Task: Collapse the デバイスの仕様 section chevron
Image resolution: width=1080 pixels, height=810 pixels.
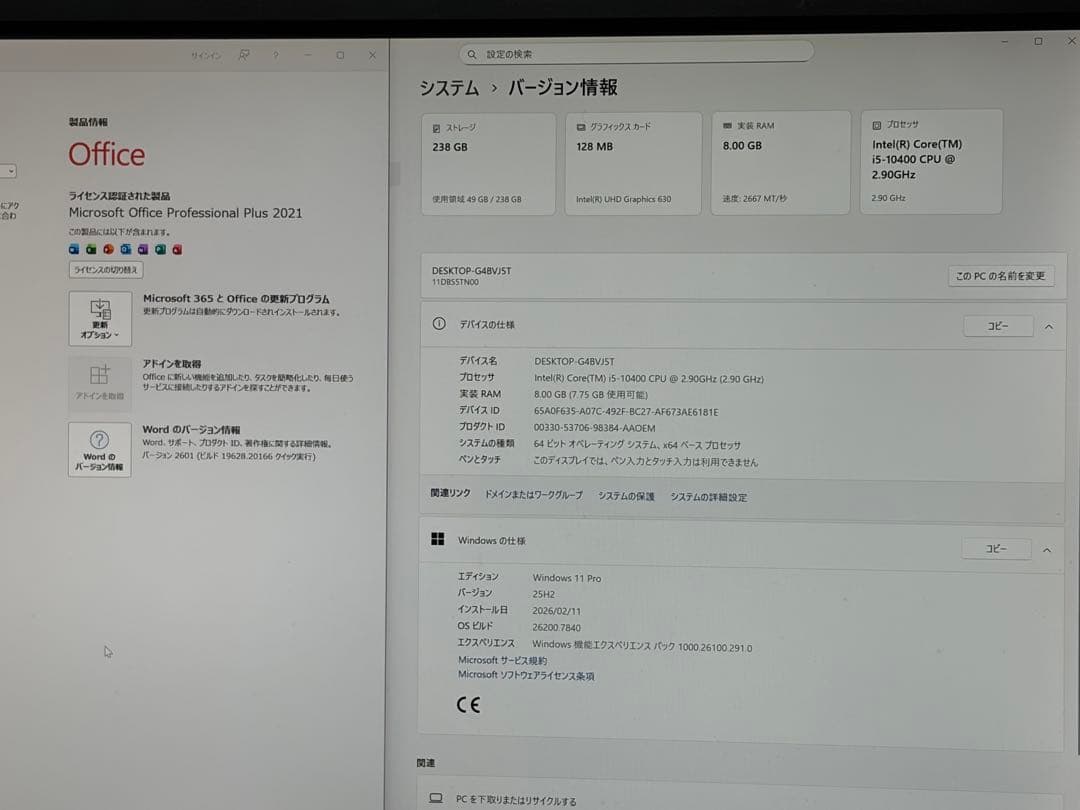Action: click(x=1048, y=326)
